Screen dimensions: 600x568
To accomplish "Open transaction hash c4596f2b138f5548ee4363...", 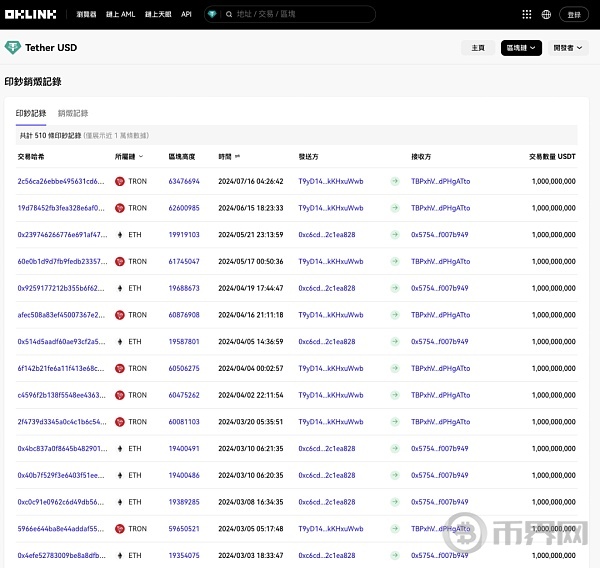I will click(62, 395).
